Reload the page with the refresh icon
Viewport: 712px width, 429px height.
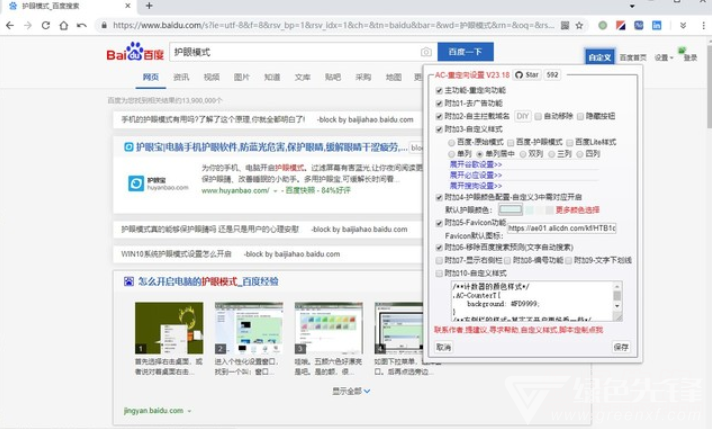coord(45,25)
